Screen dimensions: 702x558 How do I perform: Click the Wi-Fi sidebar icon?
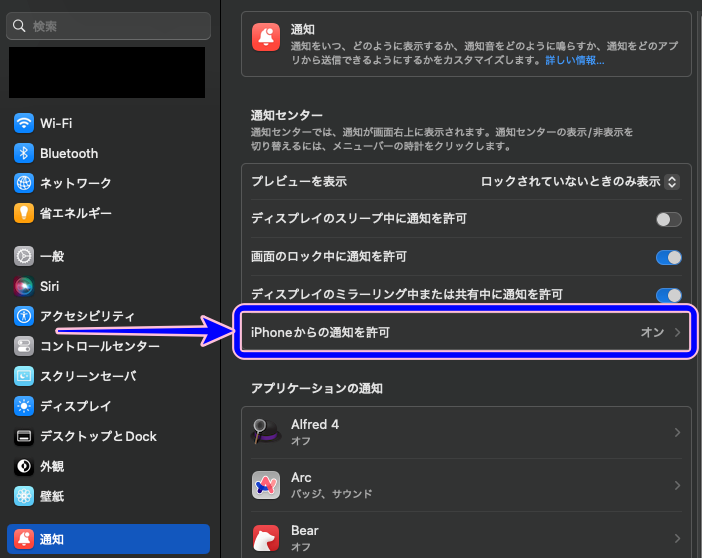pos(24,123)
